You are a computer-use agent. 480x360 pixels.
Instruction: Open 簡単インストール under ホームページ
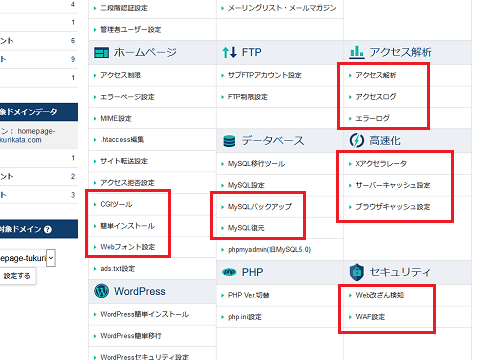pos(128,226)
